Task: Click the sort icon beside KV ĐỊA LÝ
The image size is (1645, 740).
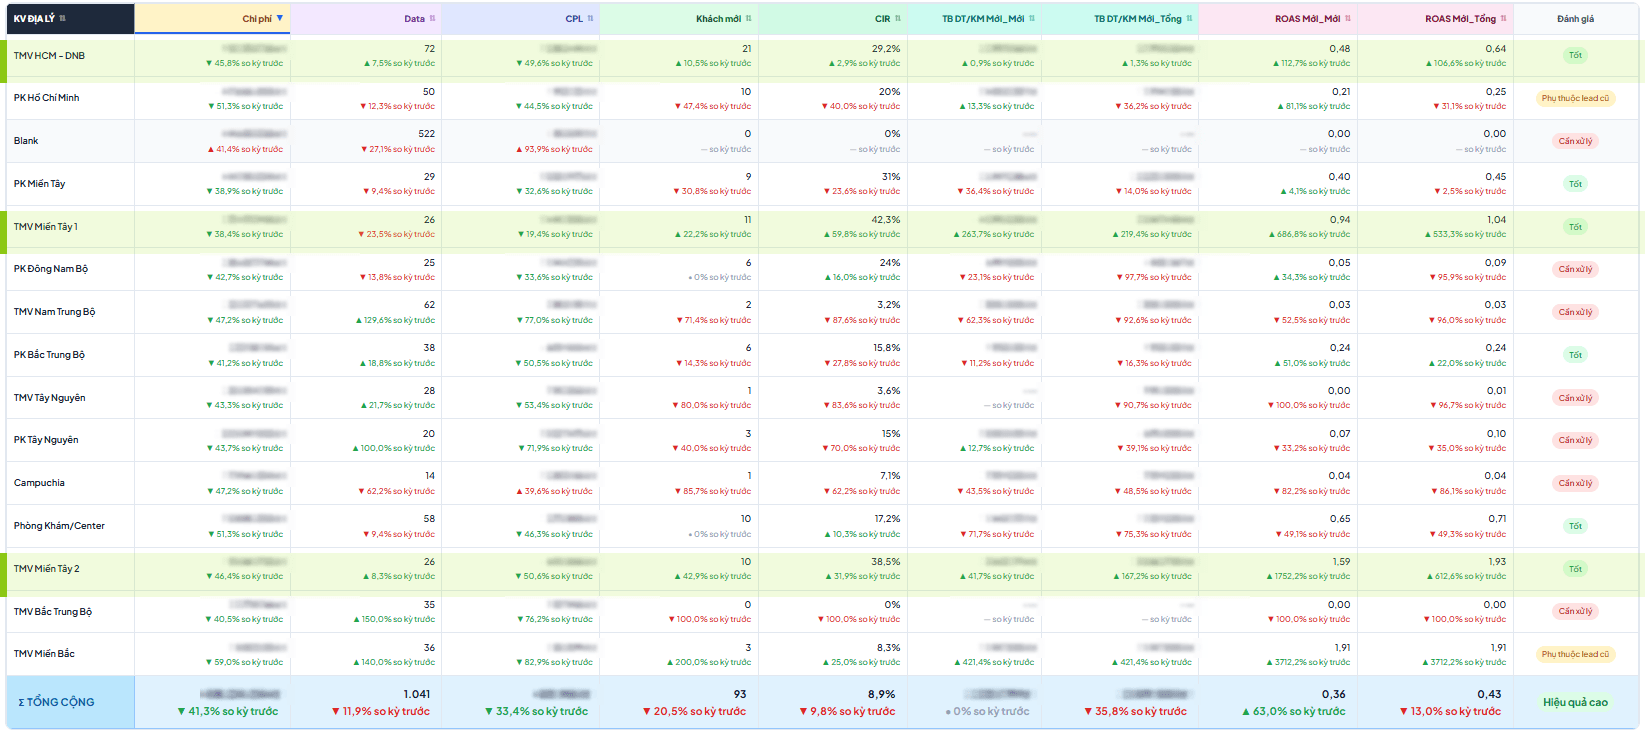Action: pos(63,19)
